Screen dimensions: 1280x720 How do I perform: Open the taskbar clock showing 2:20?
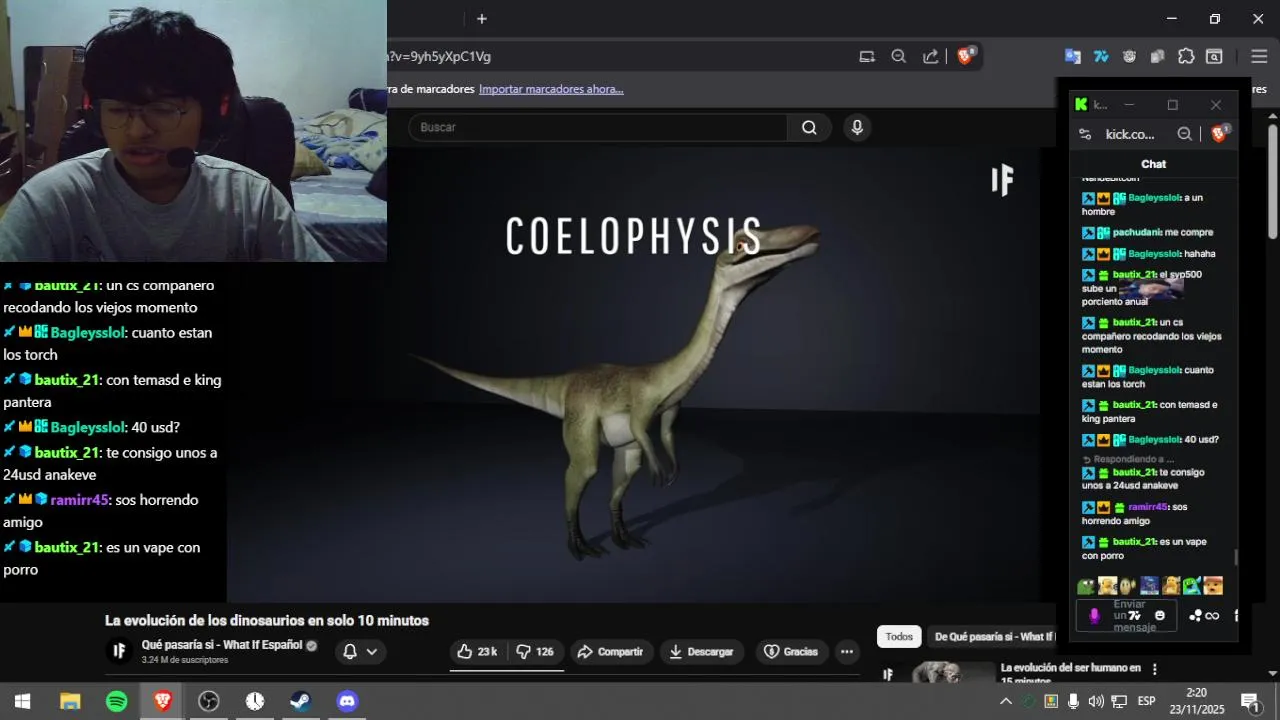pyautogui.click(x=1196, y=701)
